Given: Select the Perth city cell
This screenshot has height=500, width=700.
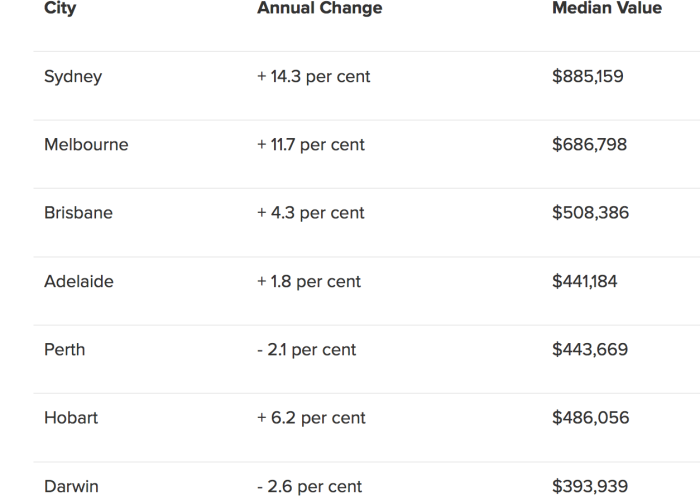Looking at the screenshot, I should [x=64, y=350].
